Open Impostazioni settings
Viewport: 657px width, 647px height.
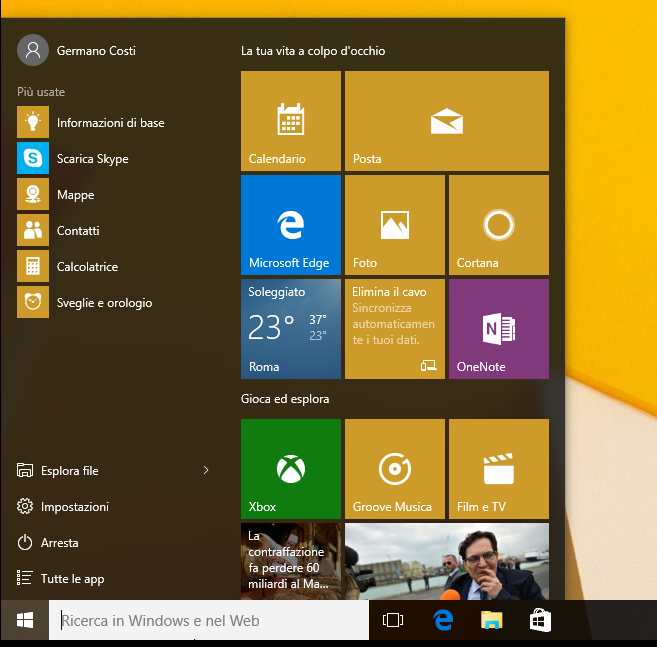63,507
